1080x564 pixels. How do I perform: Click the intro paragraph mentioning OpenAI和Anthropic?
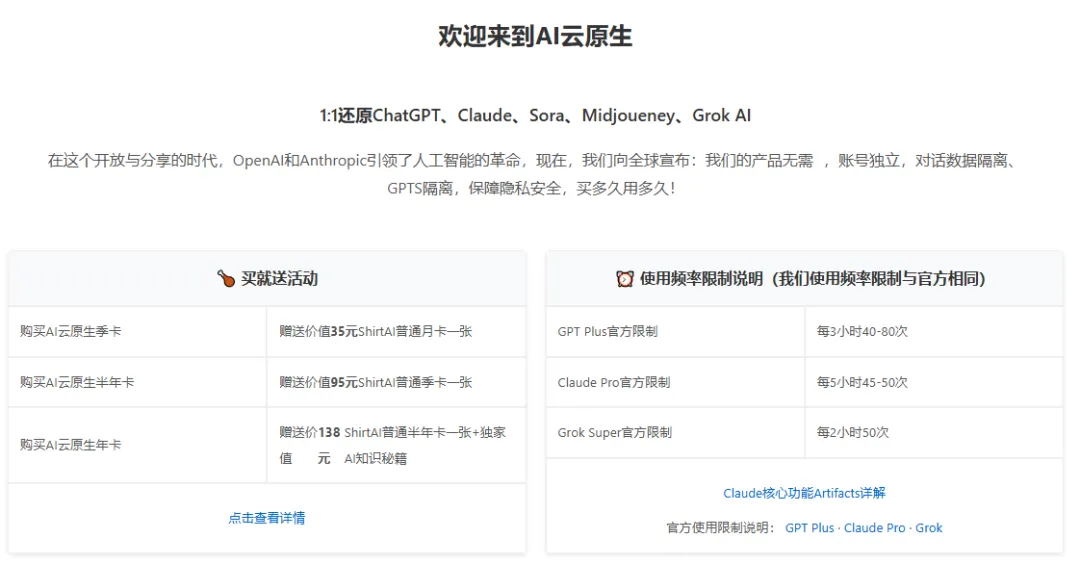pyautogui.click(x=534, y=174)
